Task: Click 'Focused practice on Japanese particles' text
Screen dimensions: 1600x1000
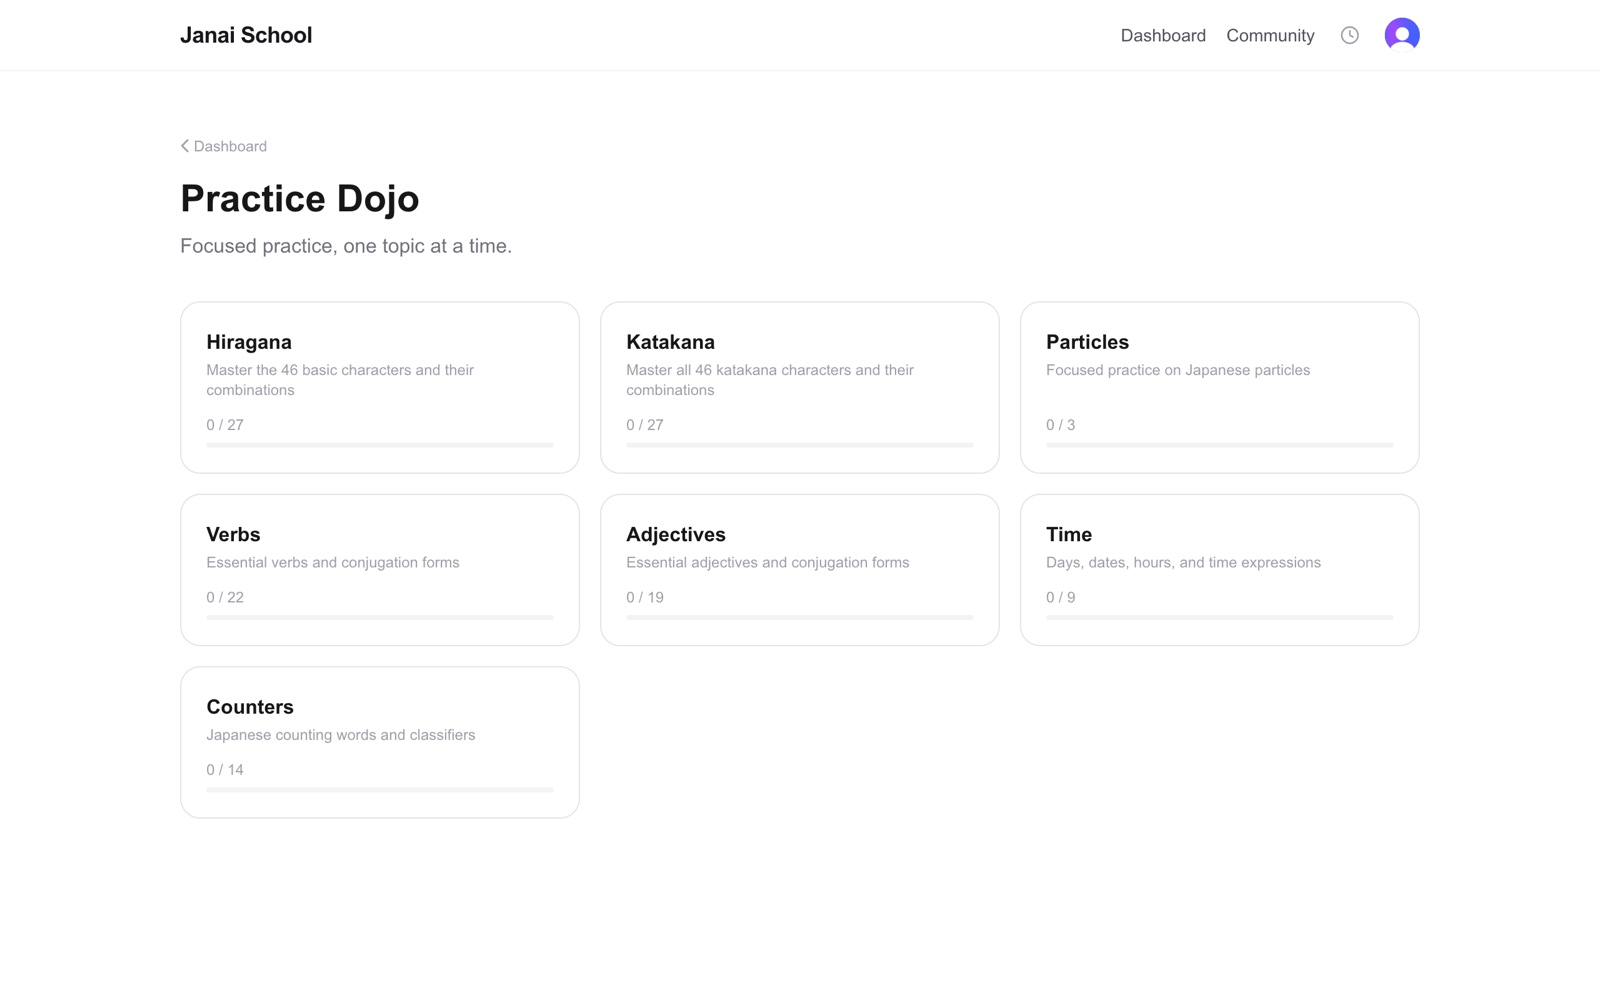Action: coord(1178,370)
